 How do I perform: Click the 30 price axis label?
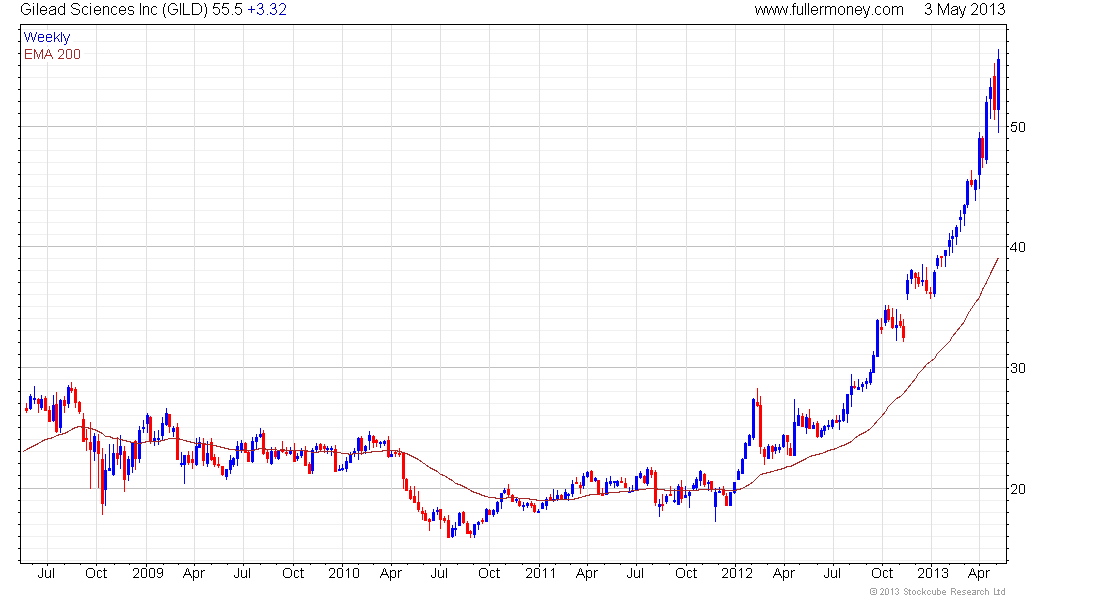[x=1017, y=368]
